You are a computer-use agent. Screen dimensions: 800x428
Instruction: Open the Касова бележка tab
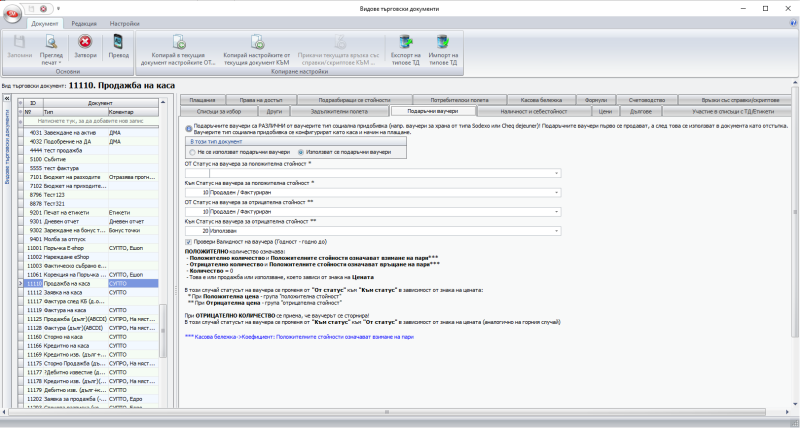[x=541, y=100]
